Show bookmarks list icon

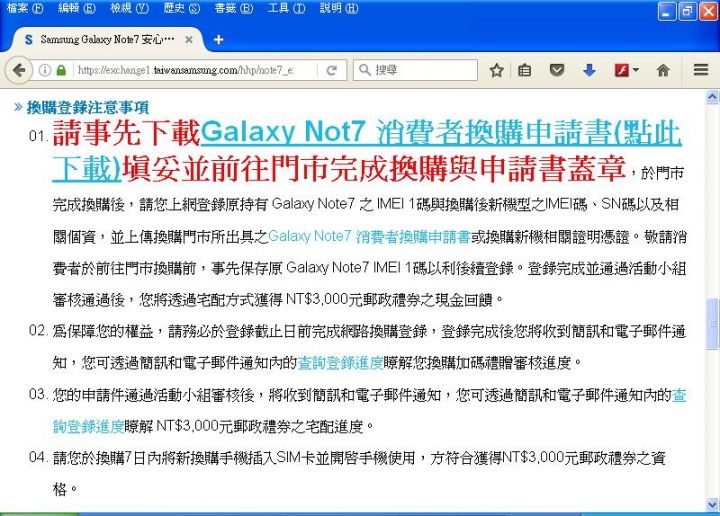pyautogui.click(x=524, y=70)
